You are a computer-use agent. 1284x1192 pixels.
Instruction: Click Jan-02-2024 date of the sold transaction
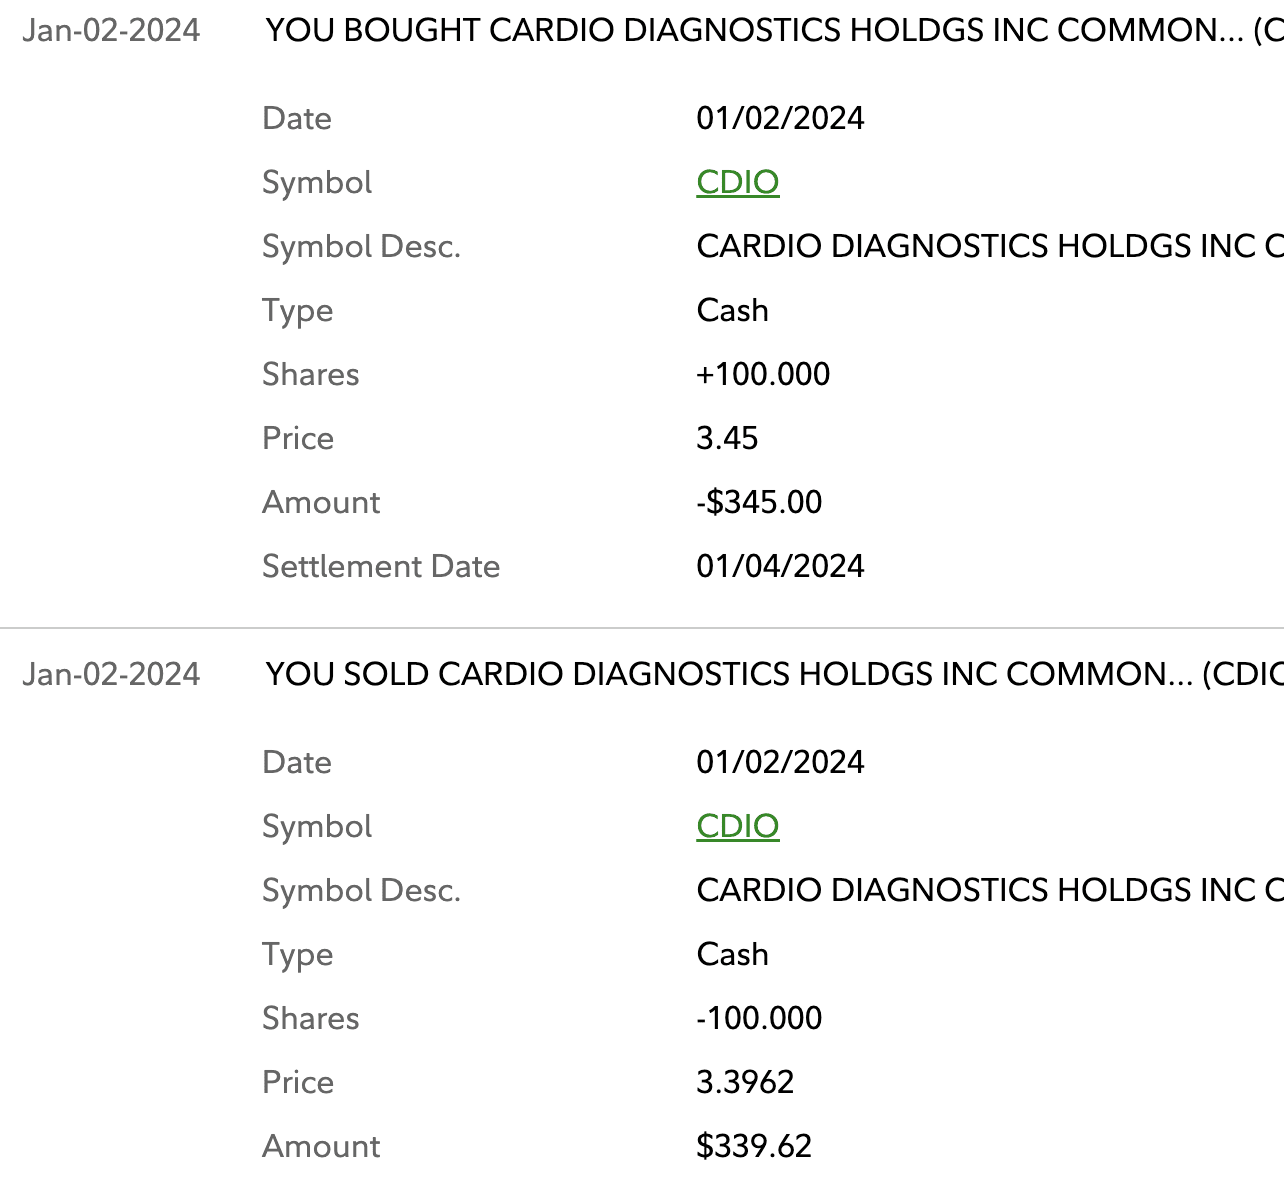[x=111, y=675]
